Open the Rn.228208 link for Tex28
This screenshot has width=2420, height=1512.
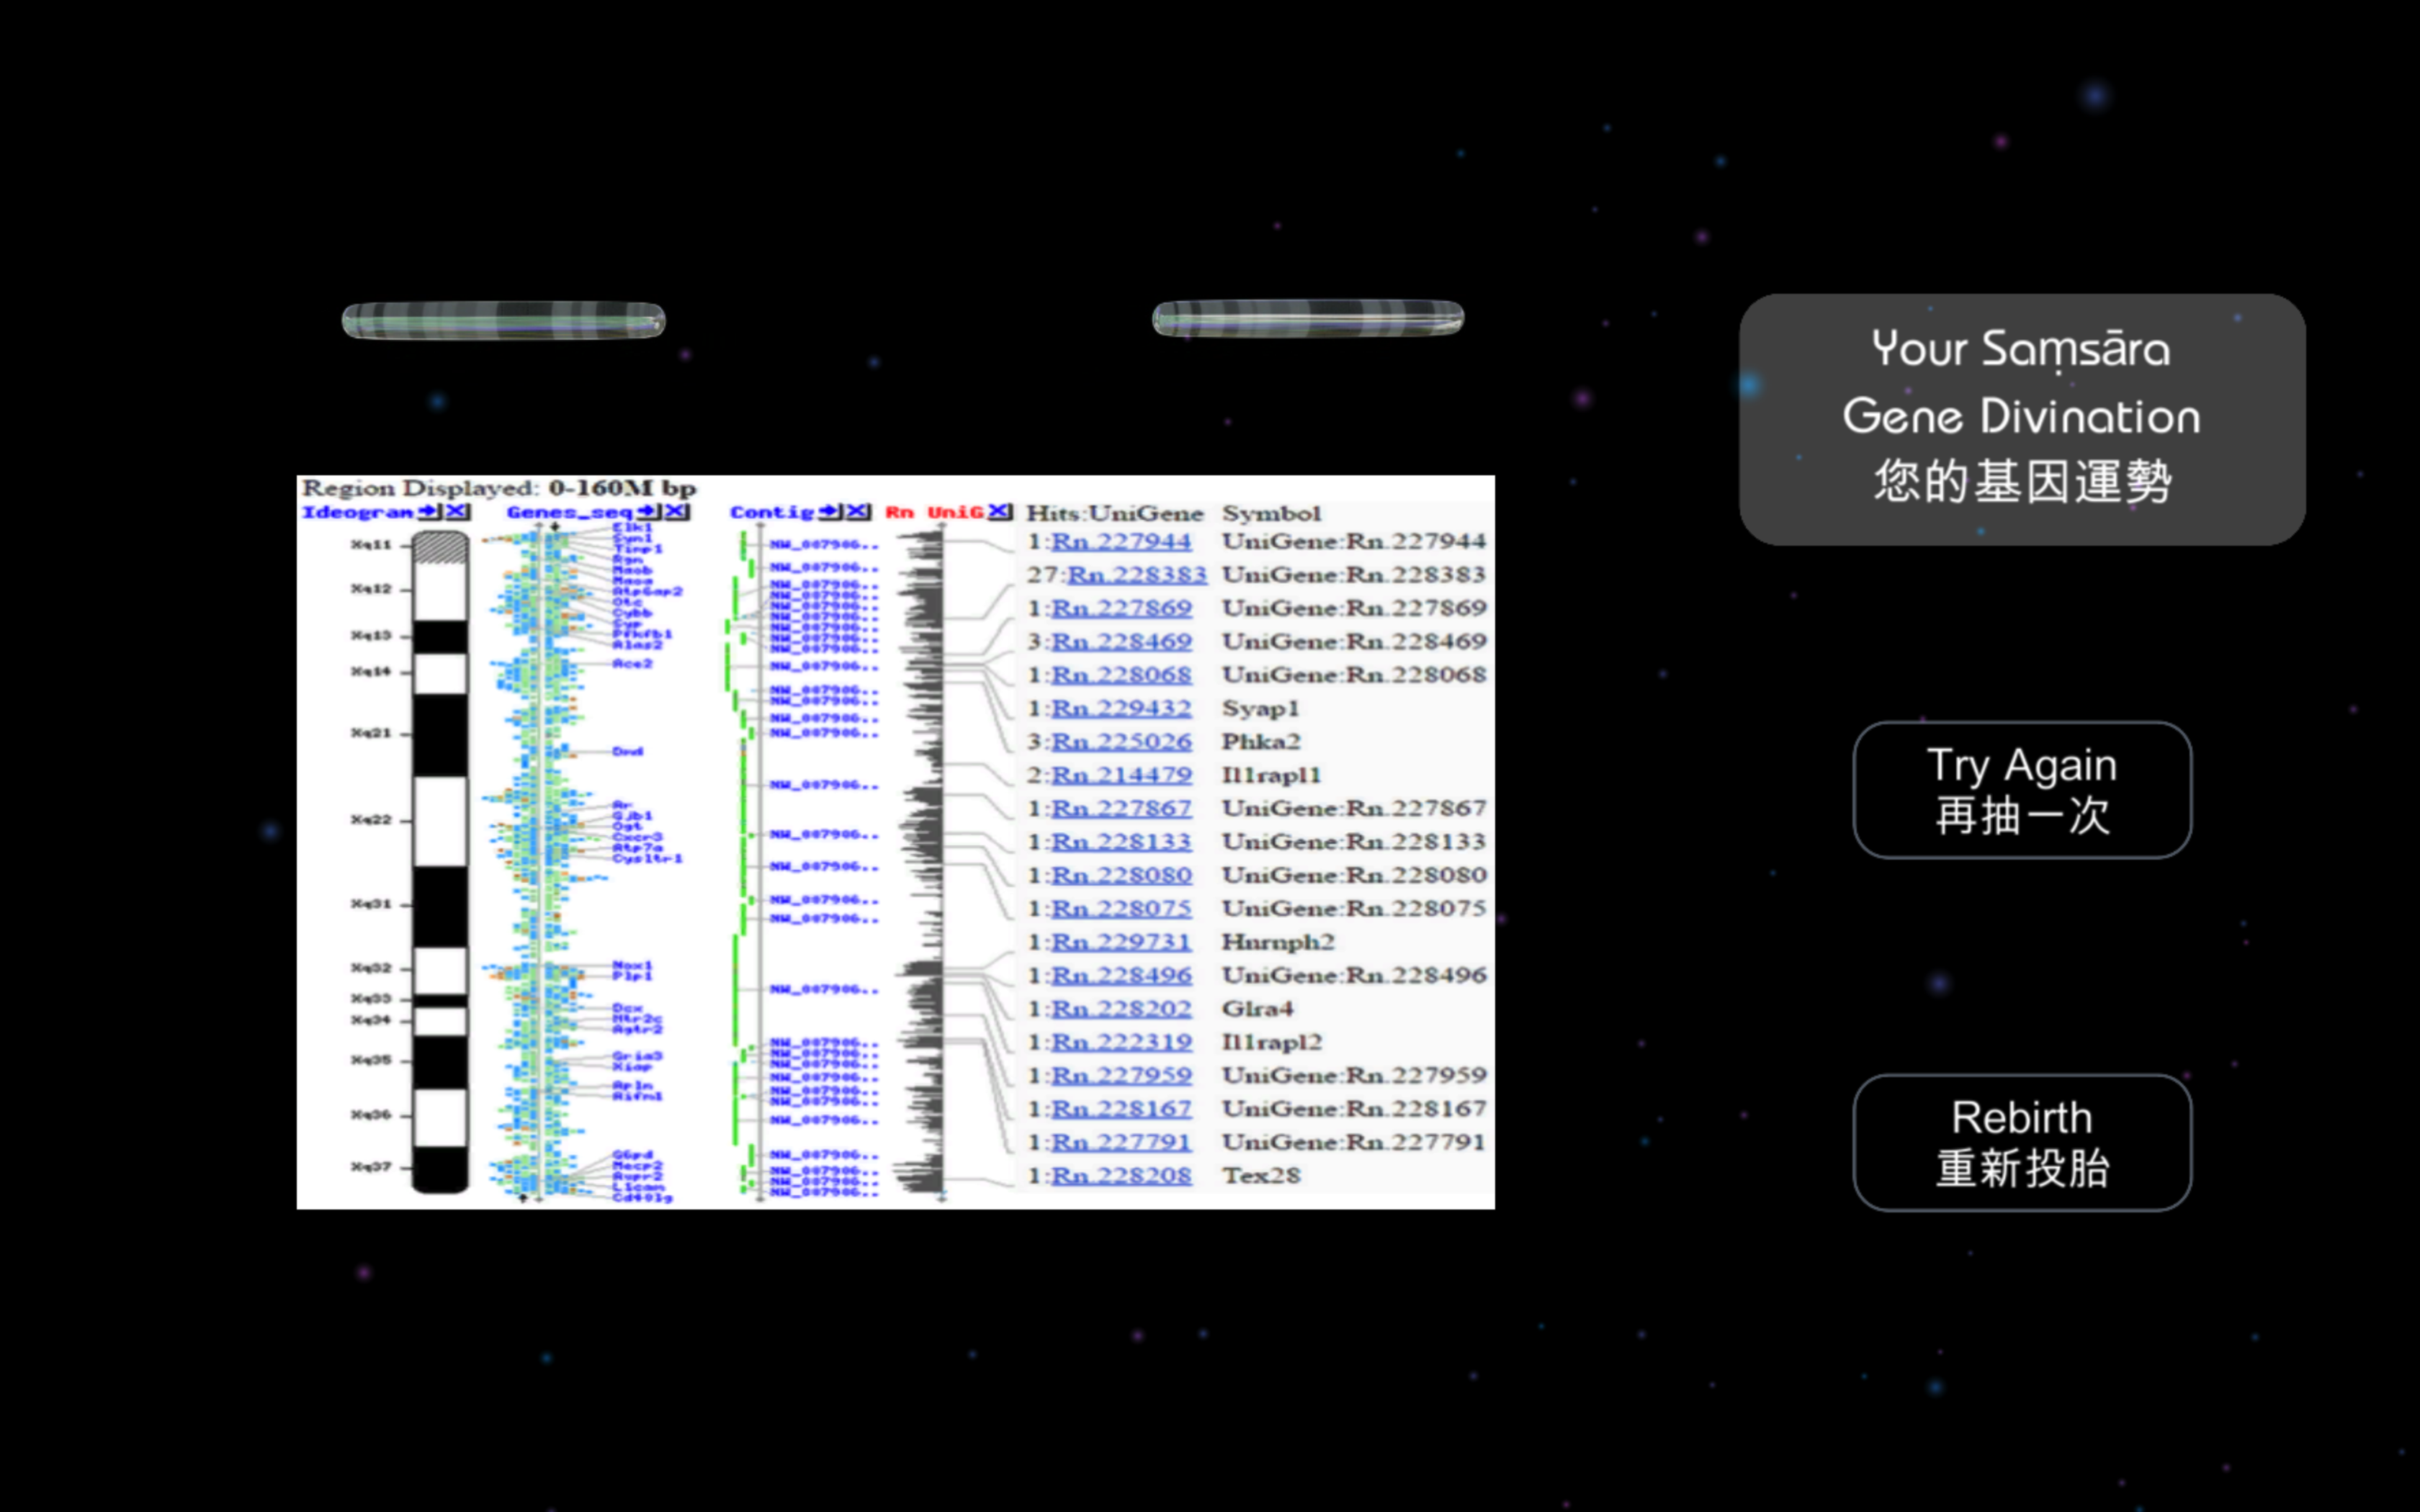(1121, 1176)
